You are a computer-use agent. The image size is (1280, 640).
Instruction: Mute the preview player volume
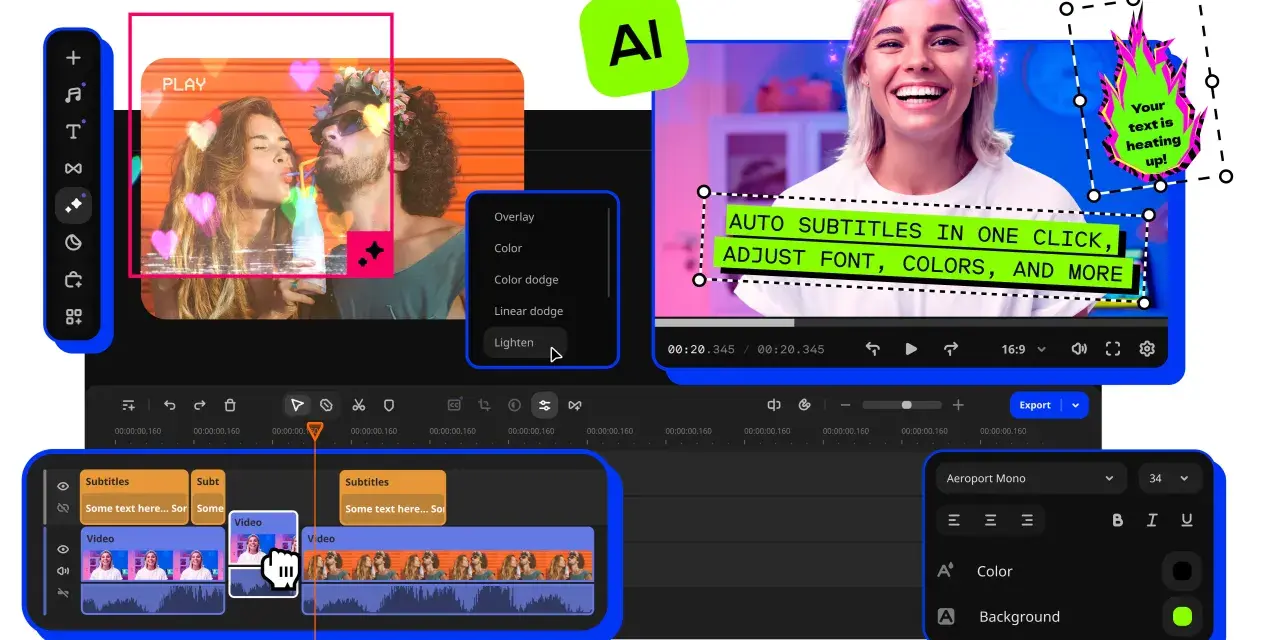pyautogui.click(x=1079, y=349)
